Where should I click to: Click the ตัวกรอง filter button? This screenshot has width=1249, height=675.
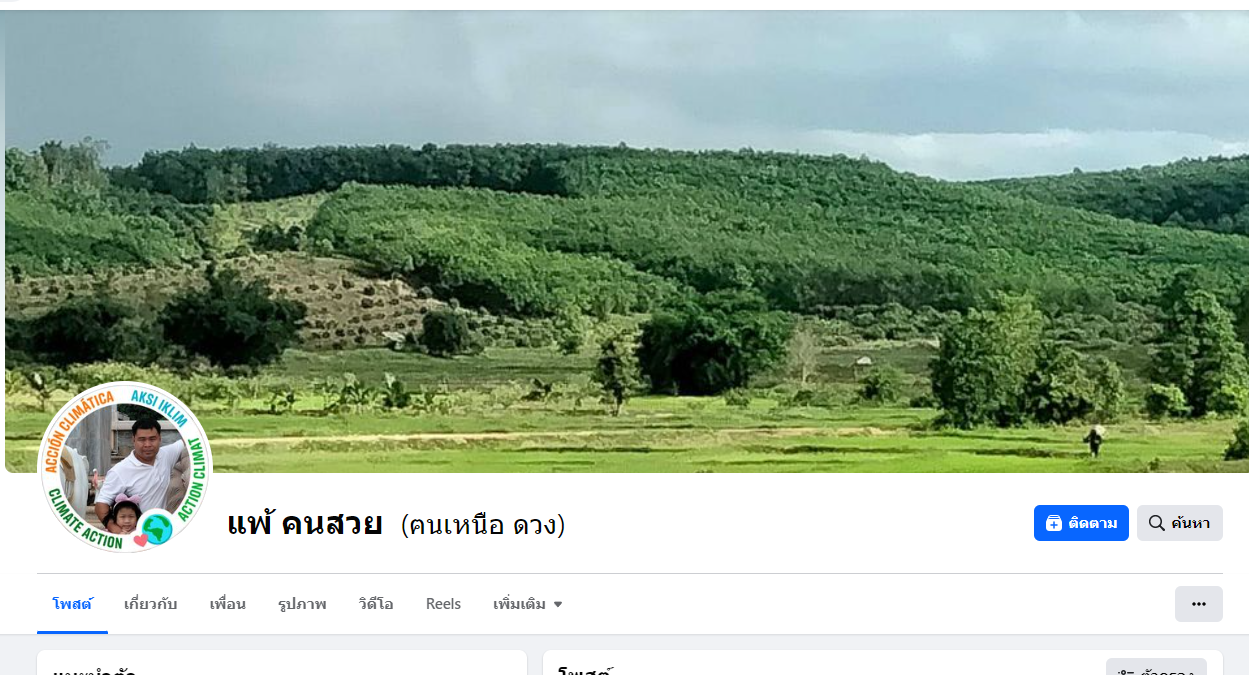[x=1156, y=667]
